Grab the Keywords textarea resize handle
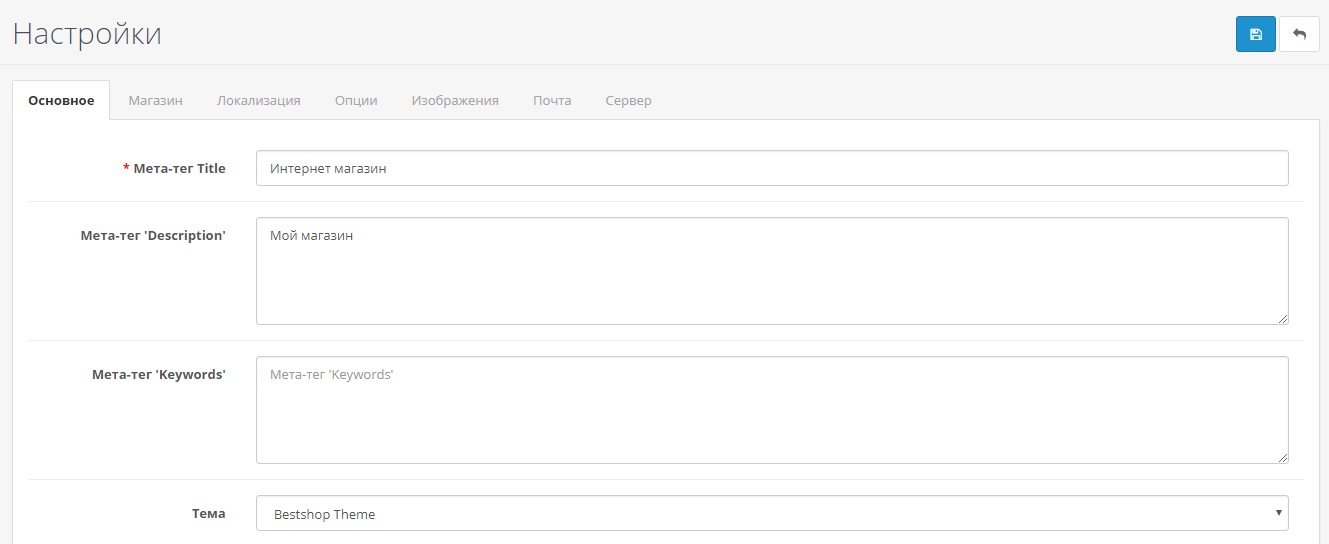1329x544 pixels. click(1282, 457)
